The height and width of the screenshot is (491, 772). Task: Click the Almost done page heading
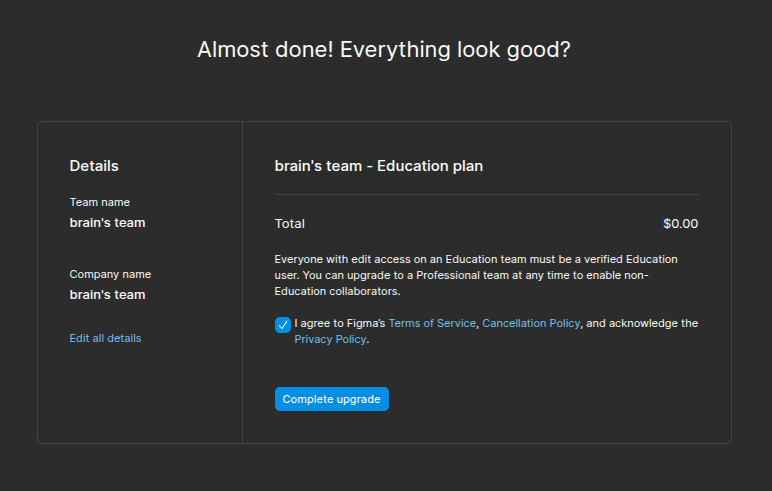(384, 50)
